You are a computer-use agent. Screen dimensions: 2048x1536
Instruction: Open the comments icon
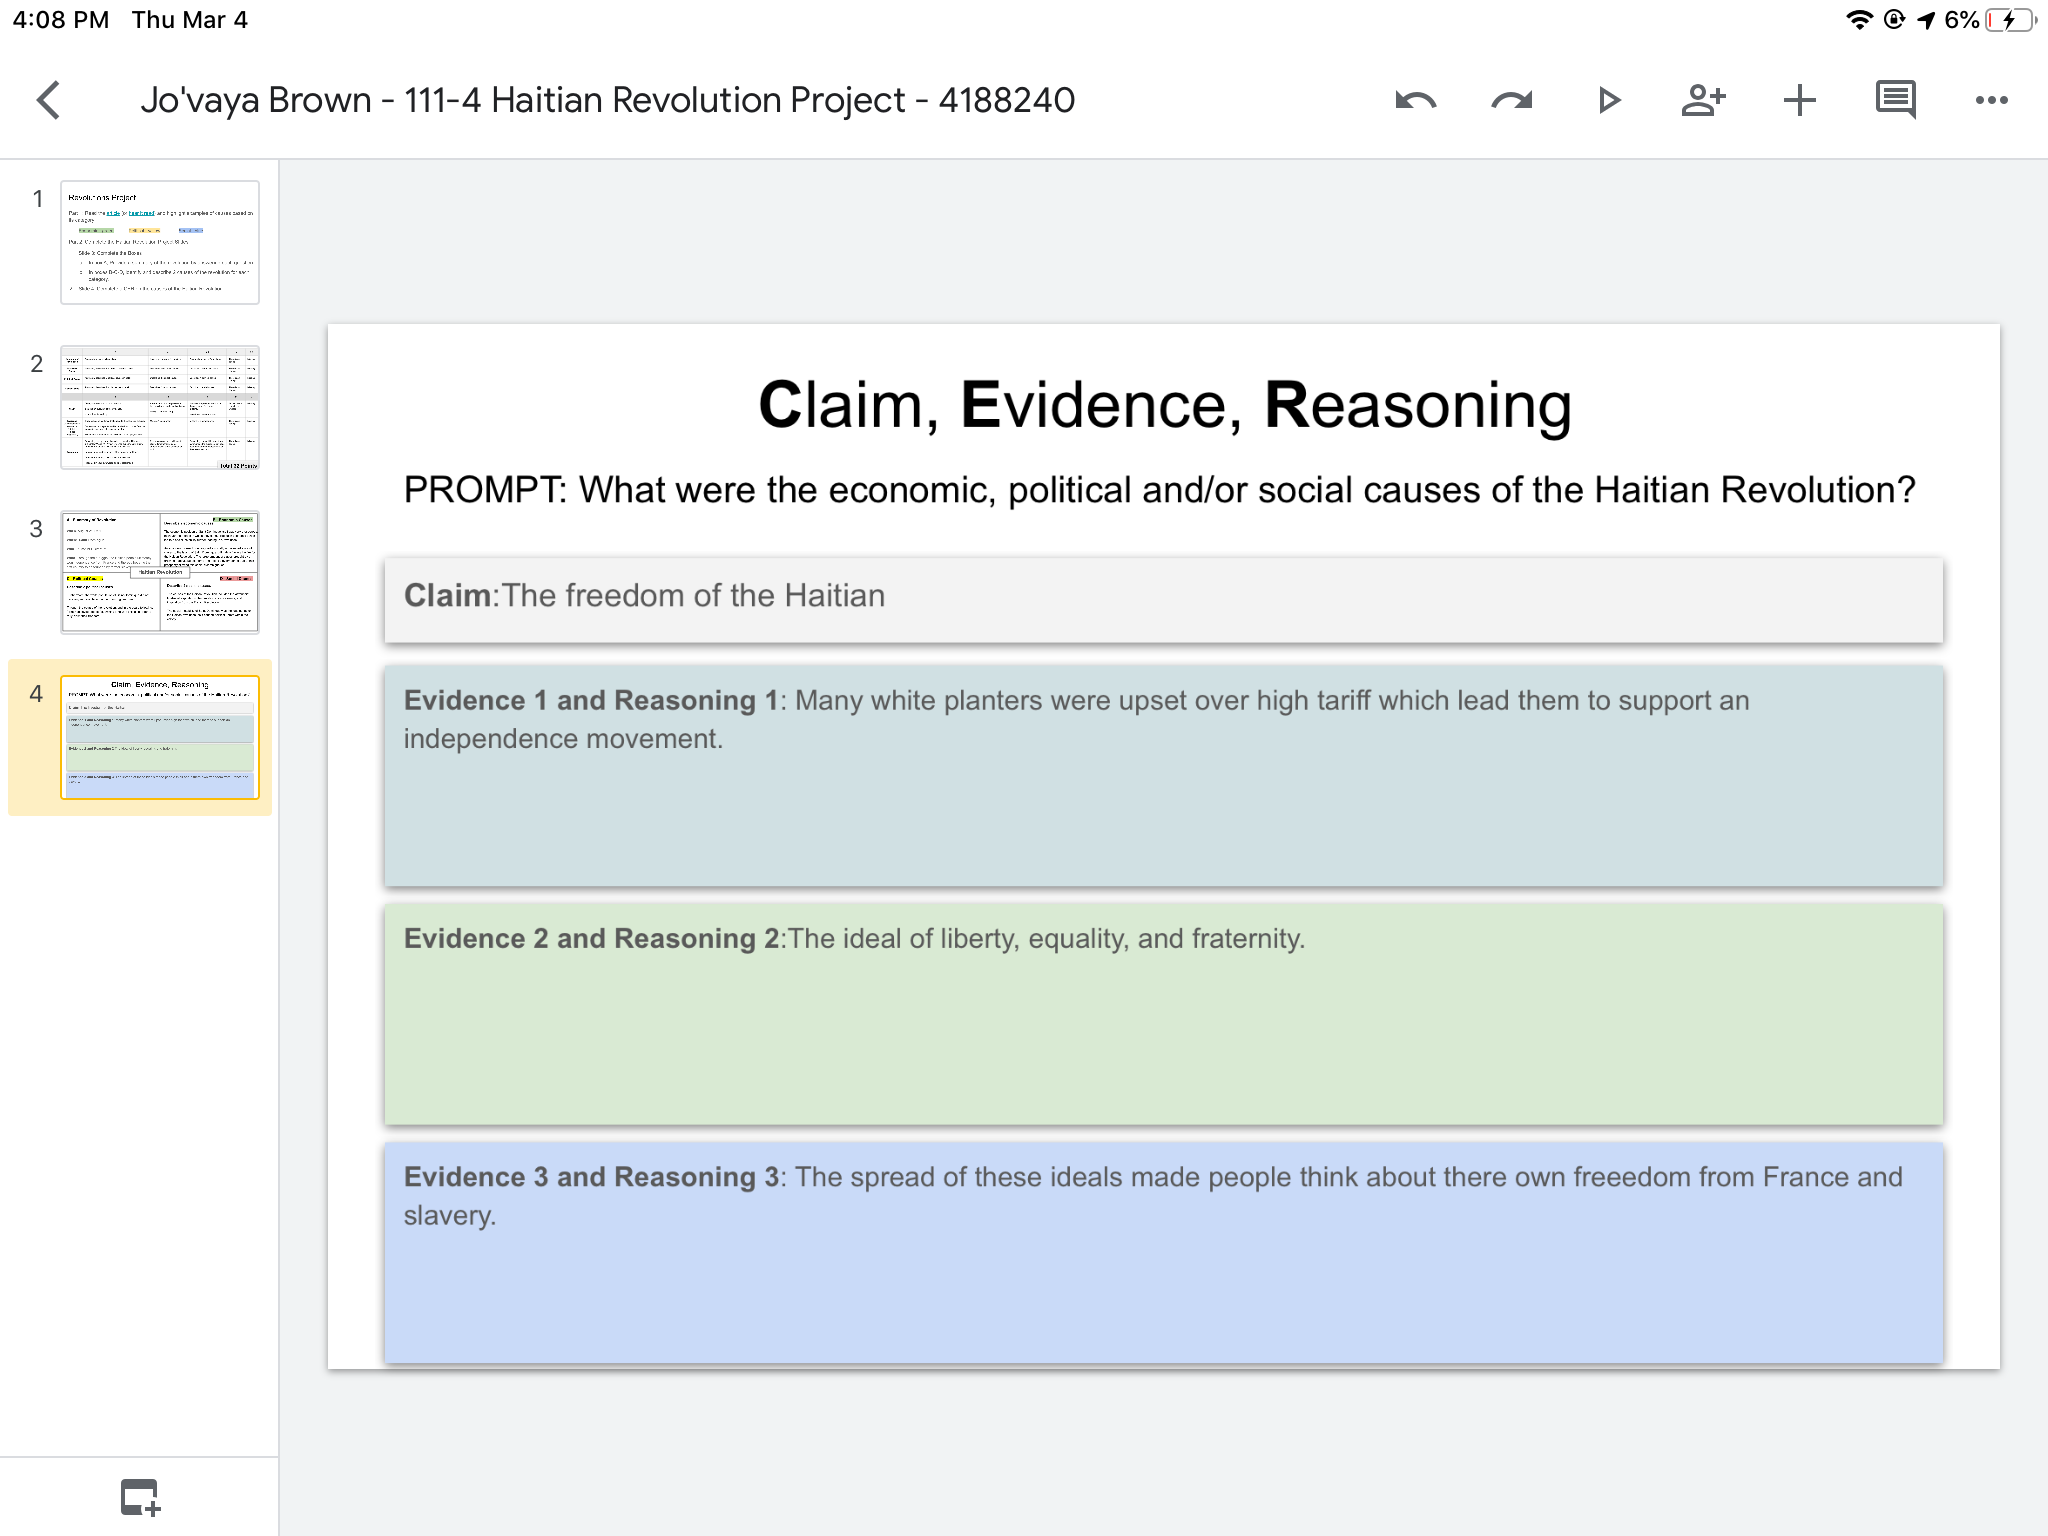pos(1895,100)
